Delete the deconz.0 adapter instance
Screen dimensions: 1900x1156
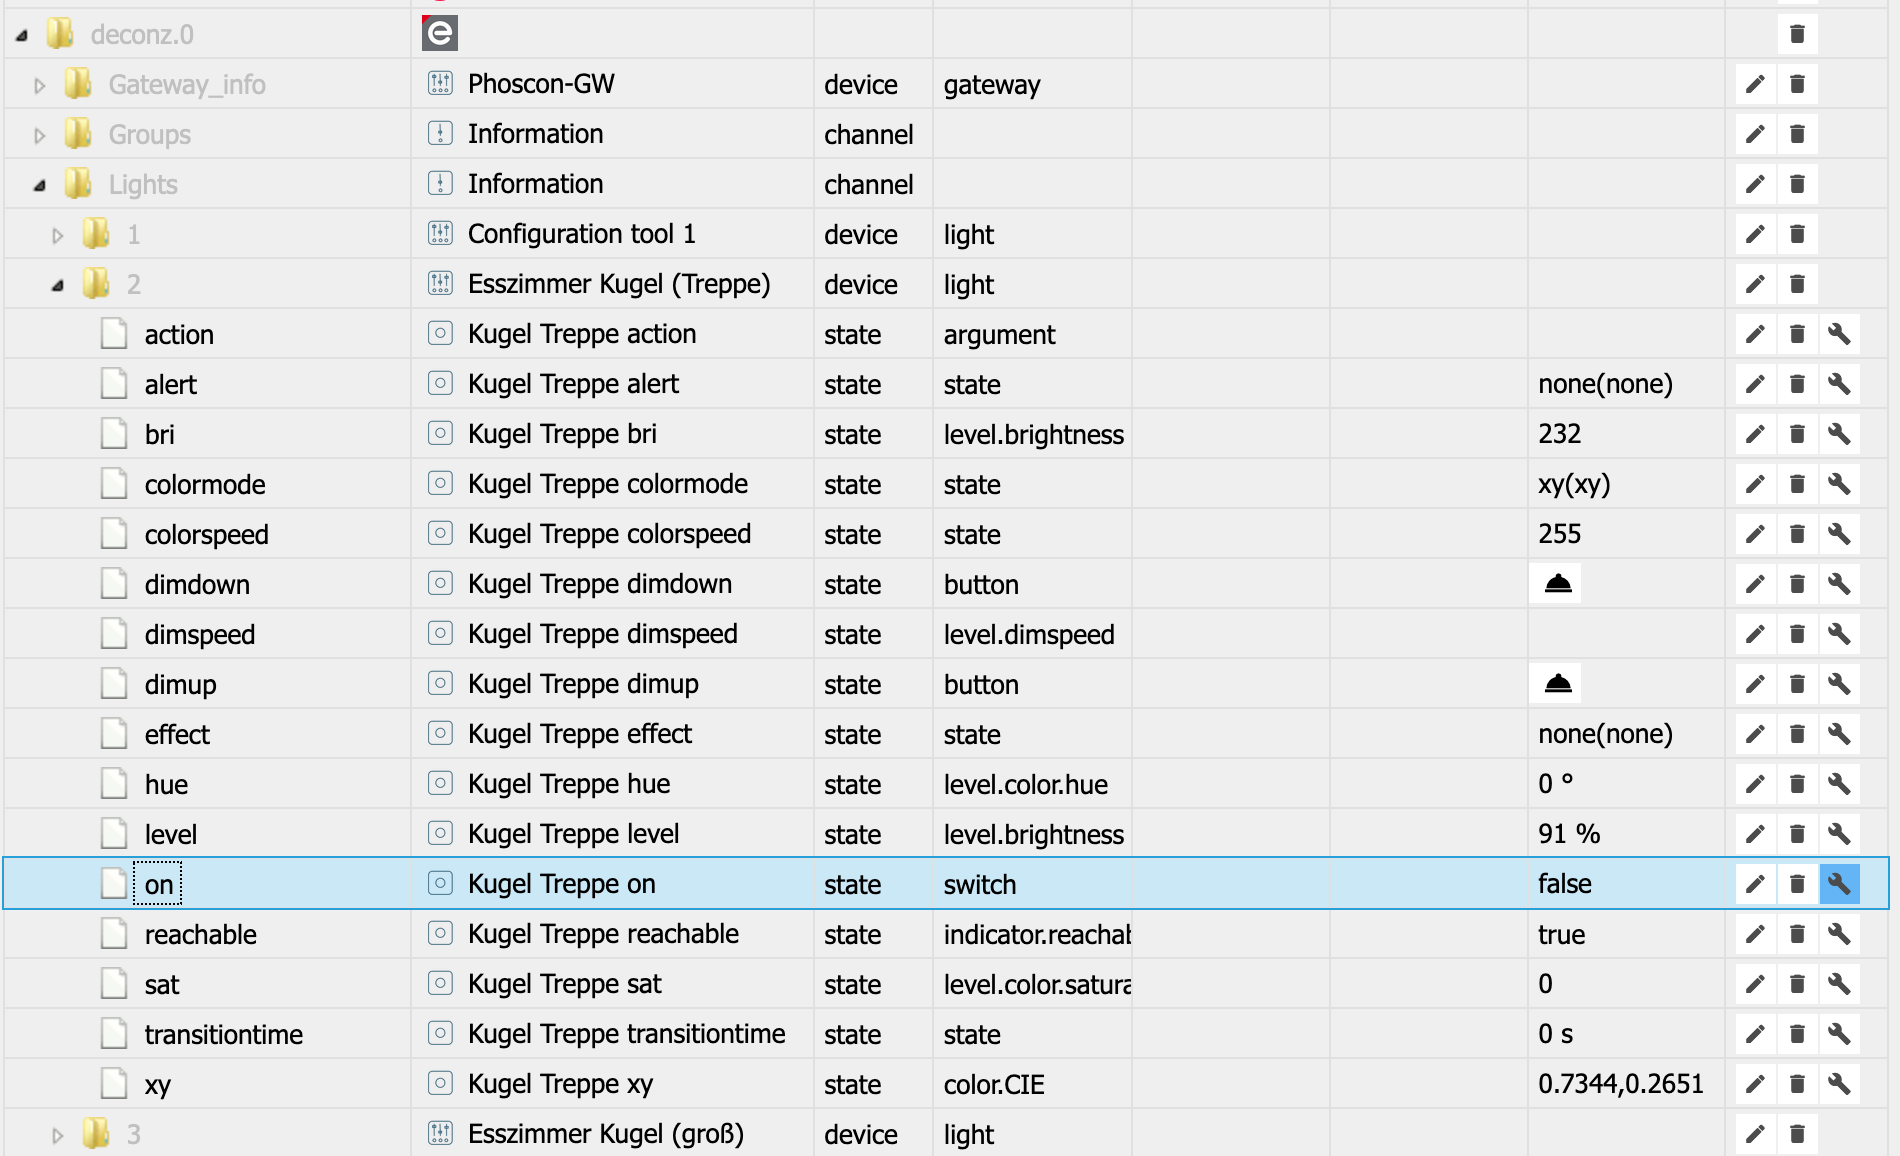click(1797, 34)
